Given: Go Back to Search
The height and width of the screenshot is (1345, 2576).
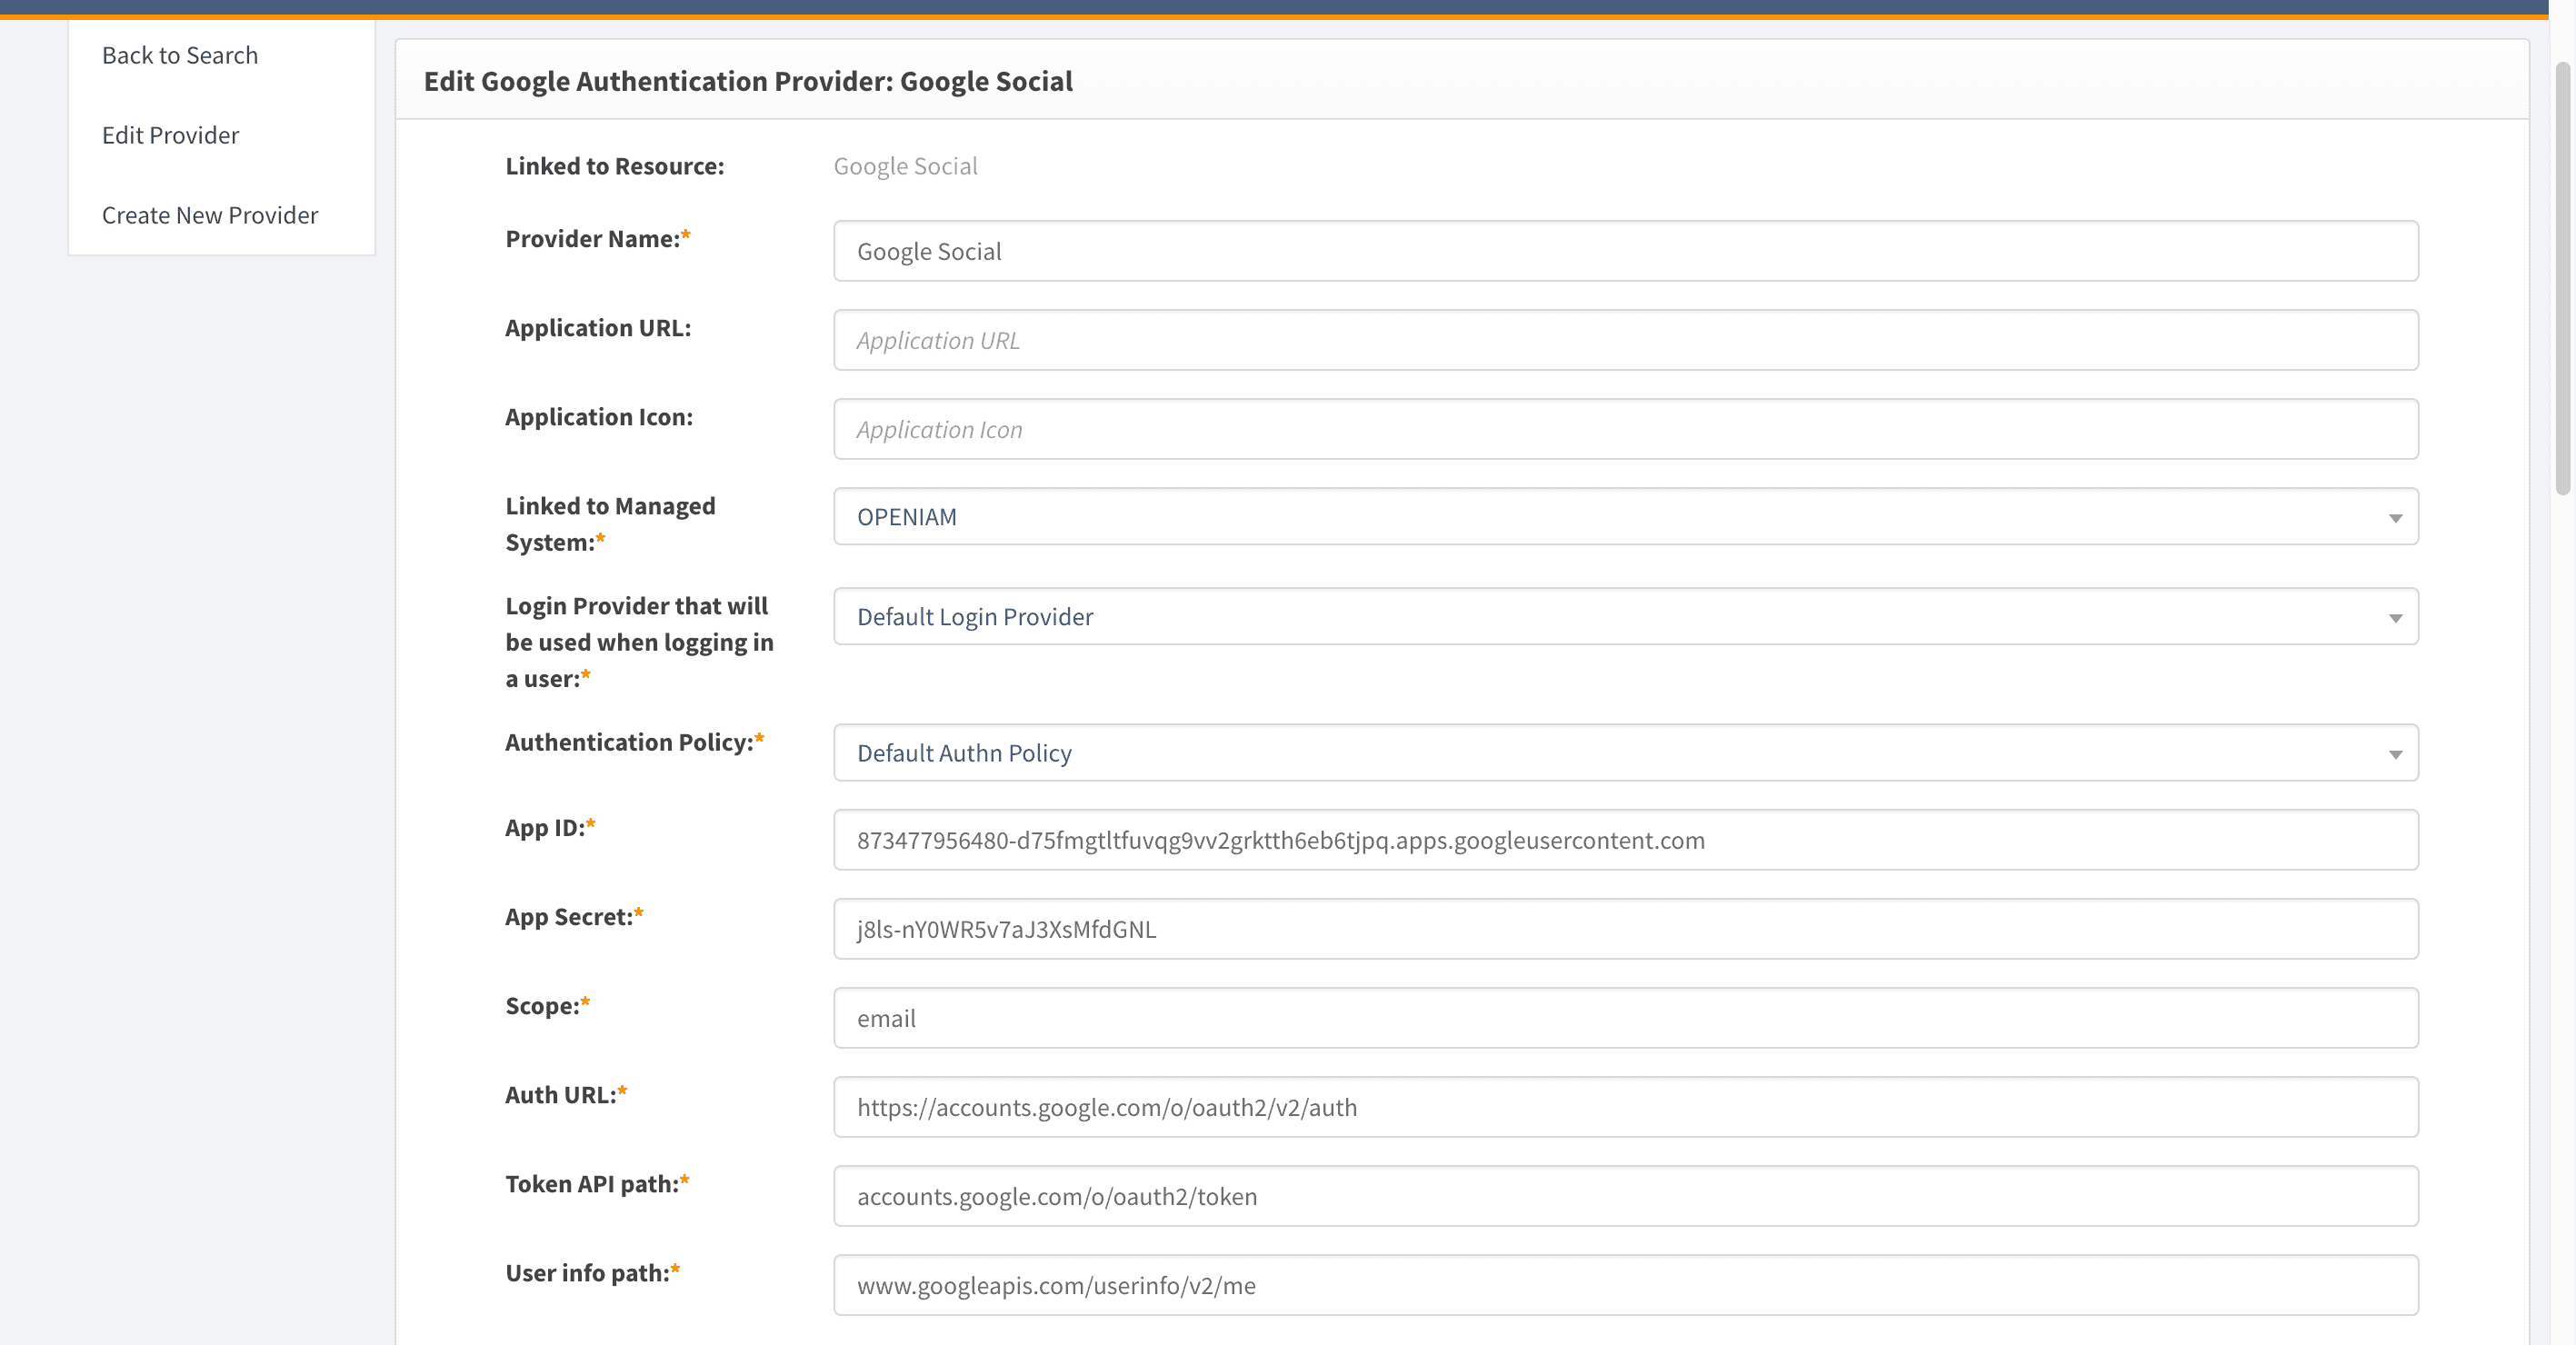Looking at the screenshot, I should (x=180, y=55).
